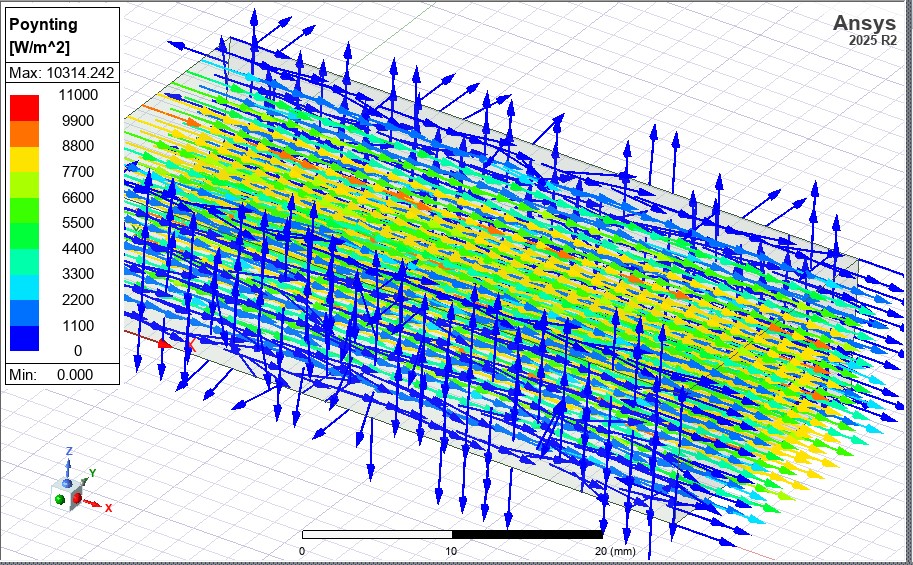
Task: Click the yellow color band in the legend
Action: pyautogui.click(x=24, y=158)
